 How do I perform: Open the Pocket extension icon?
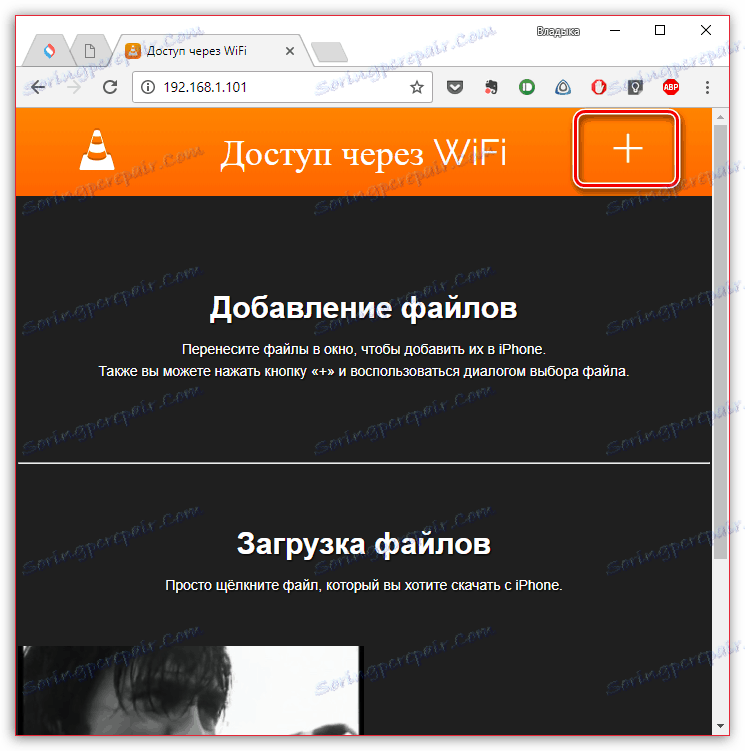click(455, 87)
